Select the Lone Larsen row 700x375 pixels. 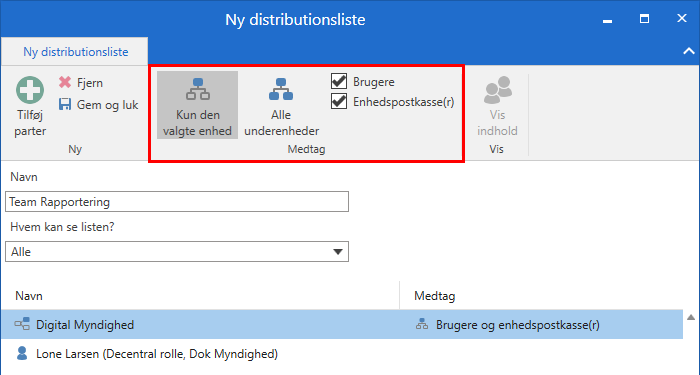pos(342,354)
